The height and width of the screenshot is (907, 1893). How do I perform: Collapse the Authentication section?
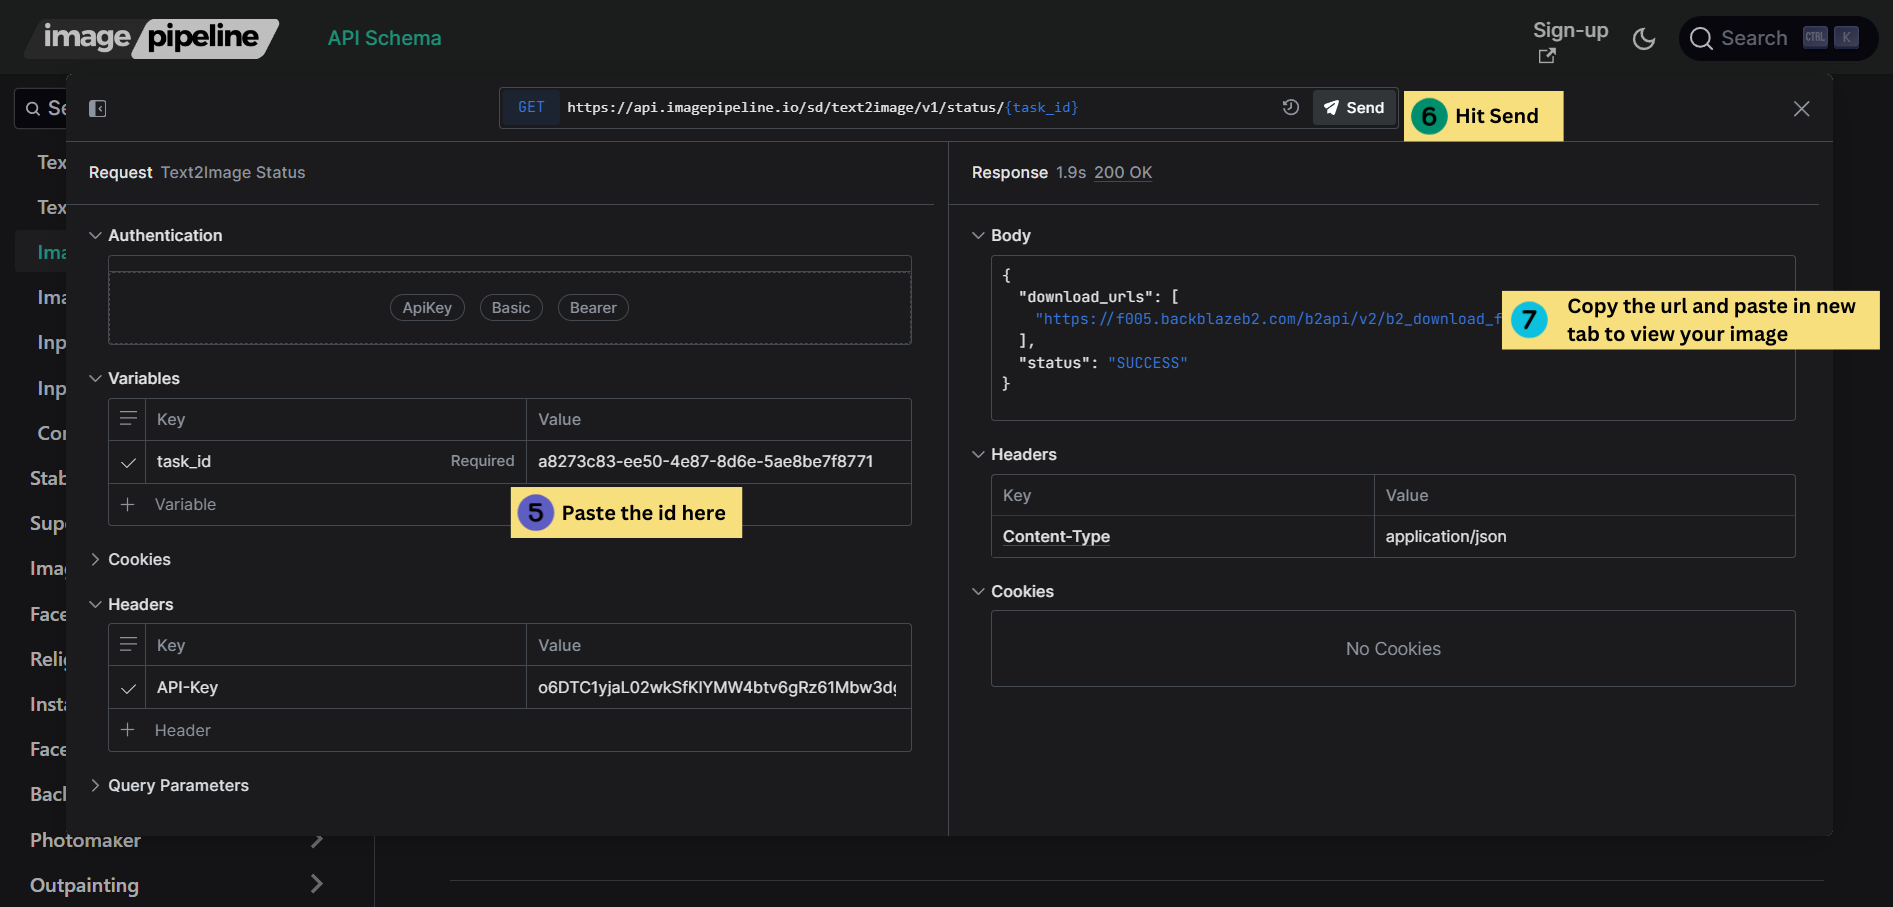pyautogui.click(x=155, y=235)
